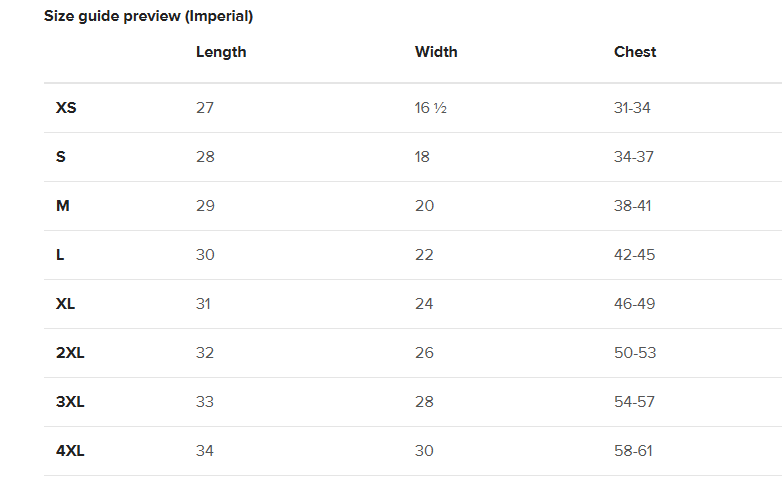Click the S size row label

(x=61, y=157)
